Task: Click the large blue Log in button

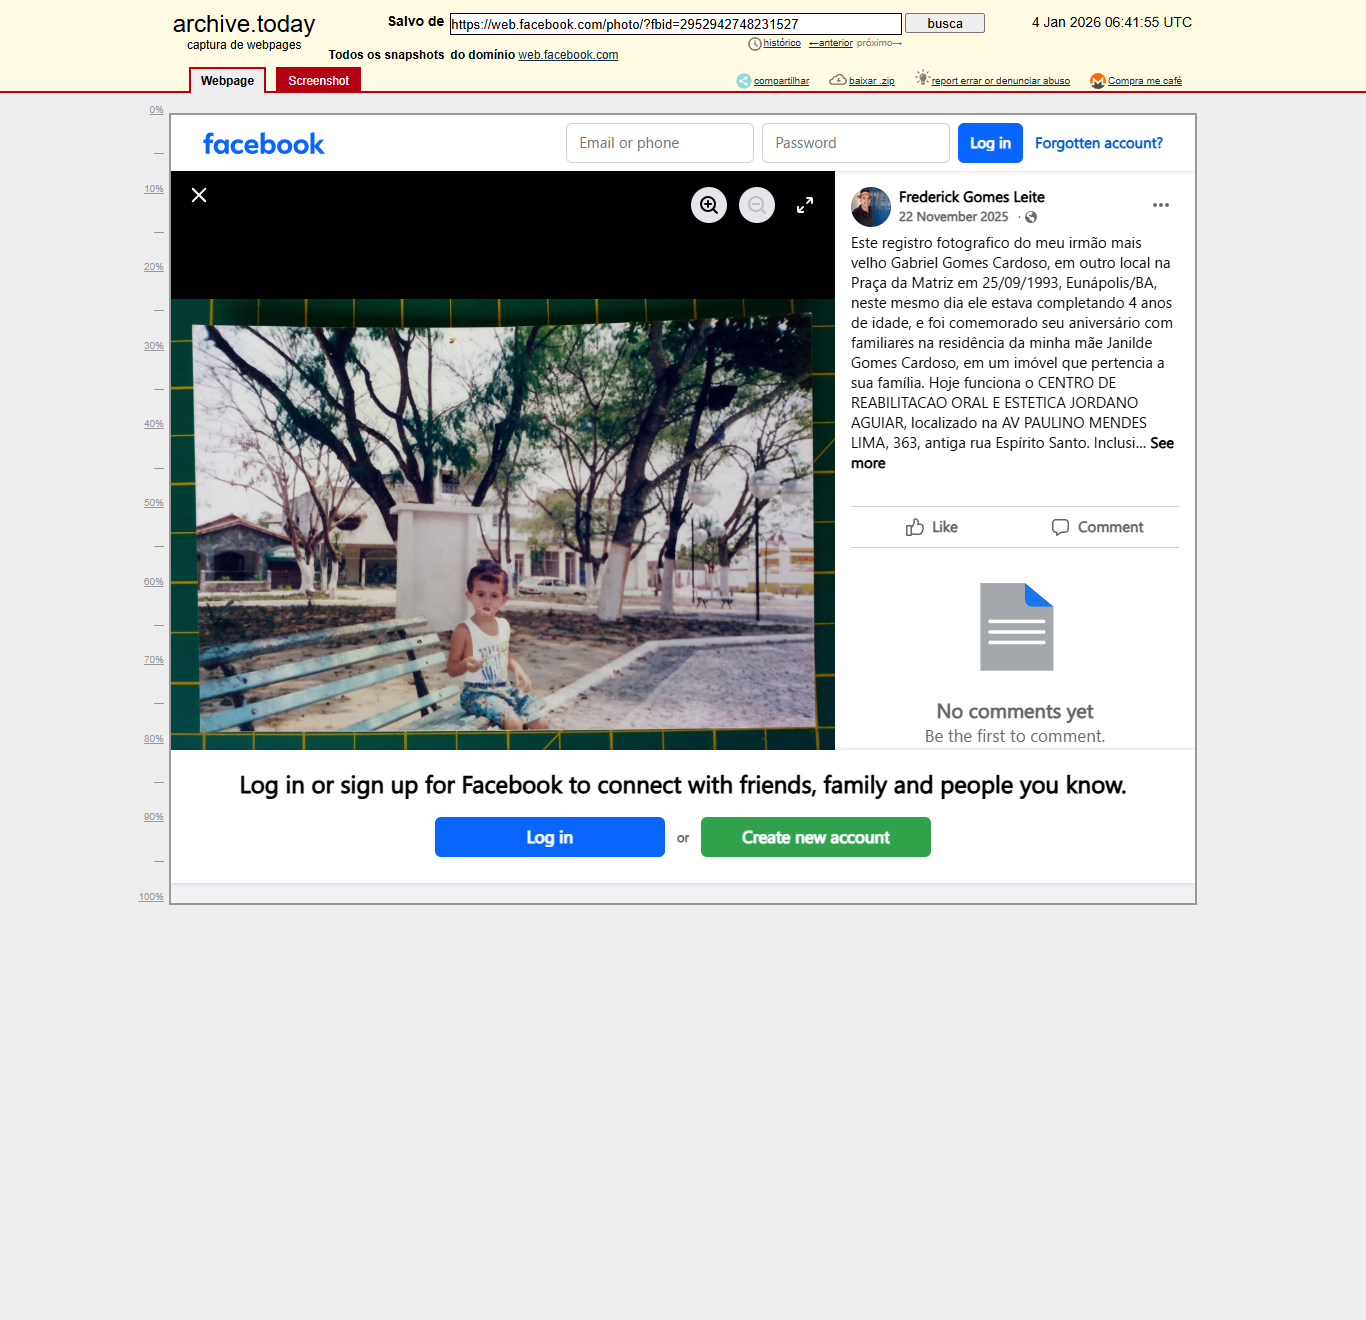Action: tap(550, 837)
